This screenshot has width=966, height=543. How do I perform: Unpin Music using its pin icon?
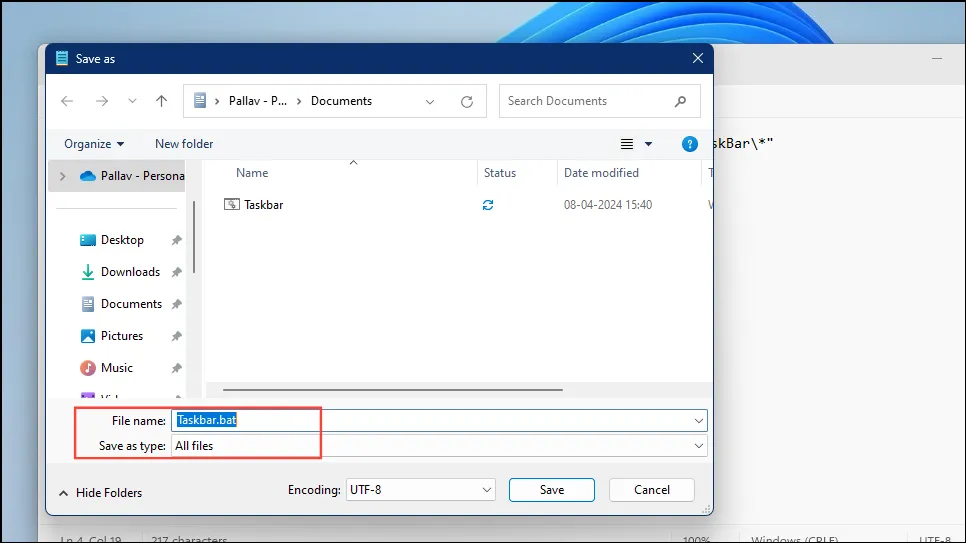click(177, 368)
